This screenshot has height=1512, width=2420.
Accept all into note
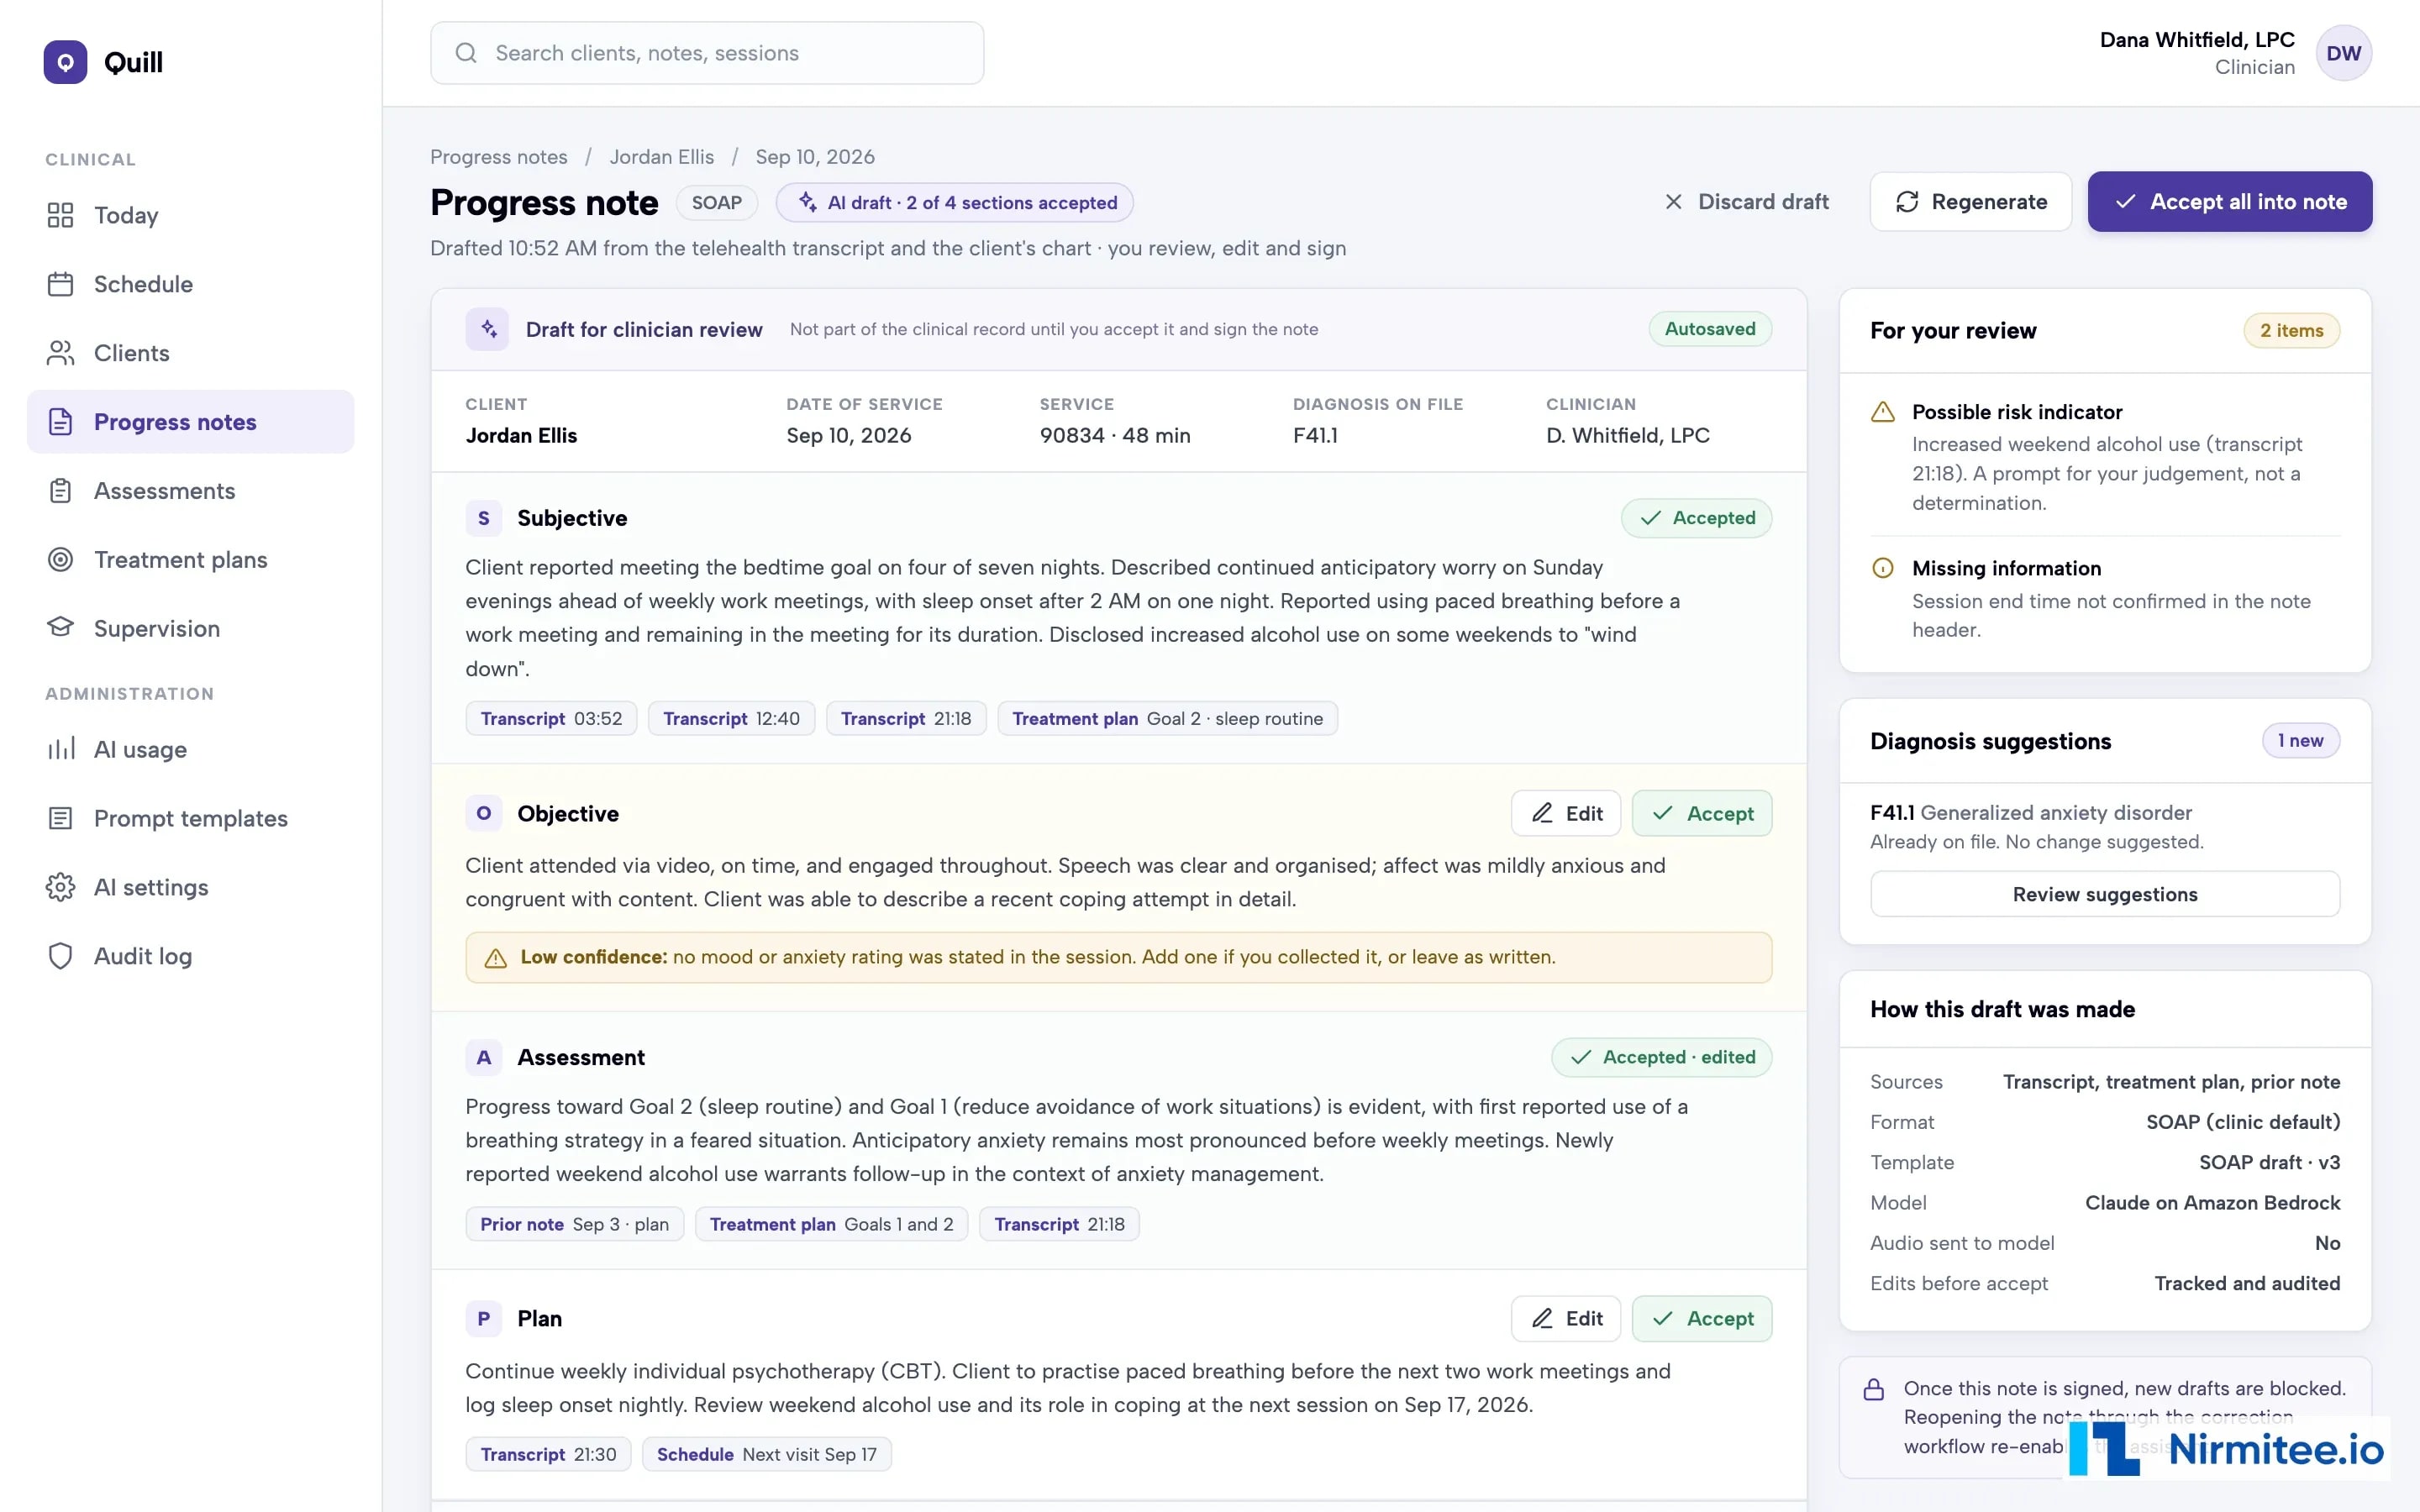pos(2230,202)
